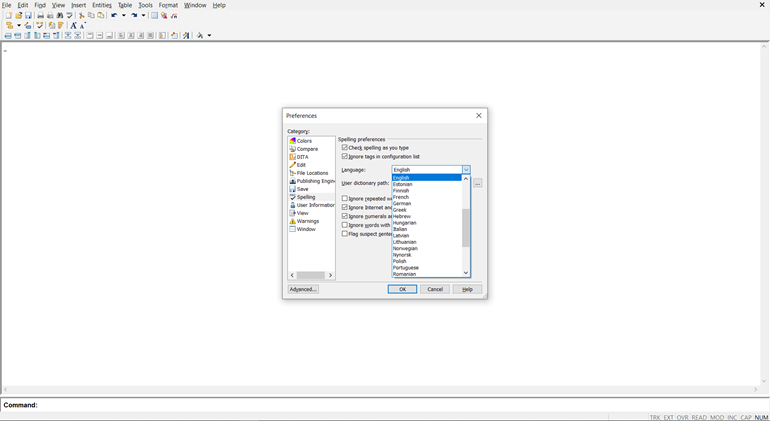Click the Cancel button

tap(435, 289)
